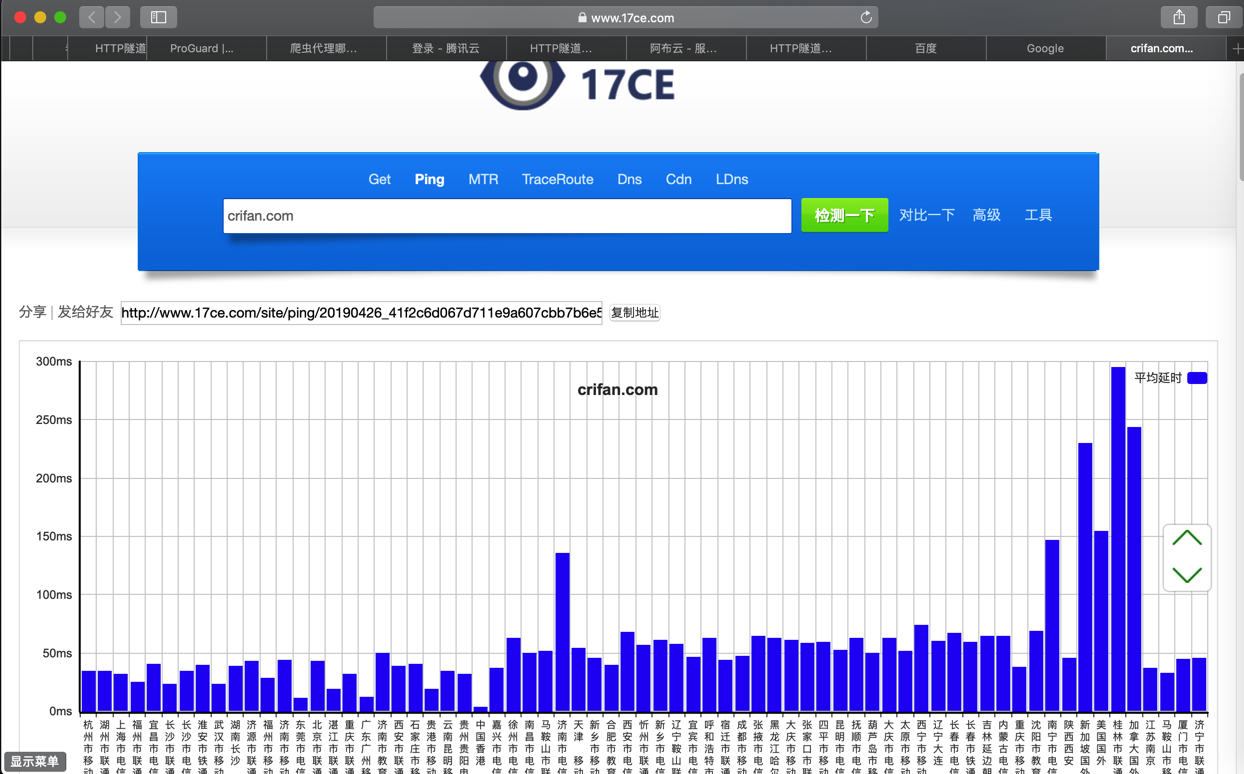1244x774 pixels.
Task: Select the Ping test mode
Action: click(x=429, y=179)
